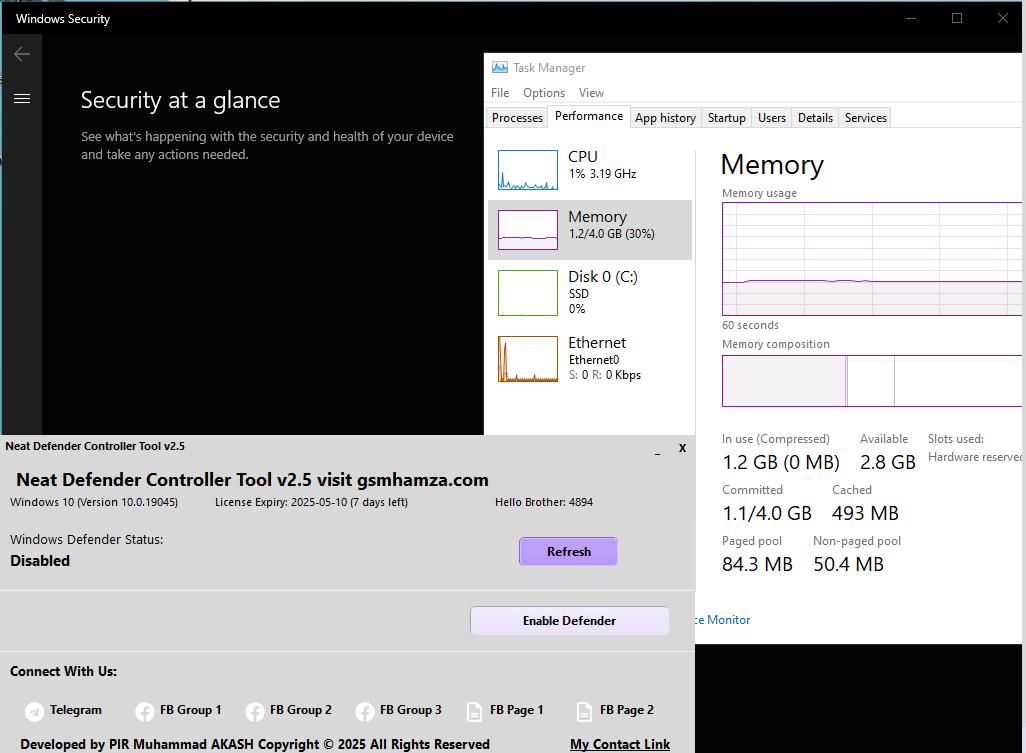Click the '493 MB' cached value
The image size is (1026, 753).
[865, 514]
